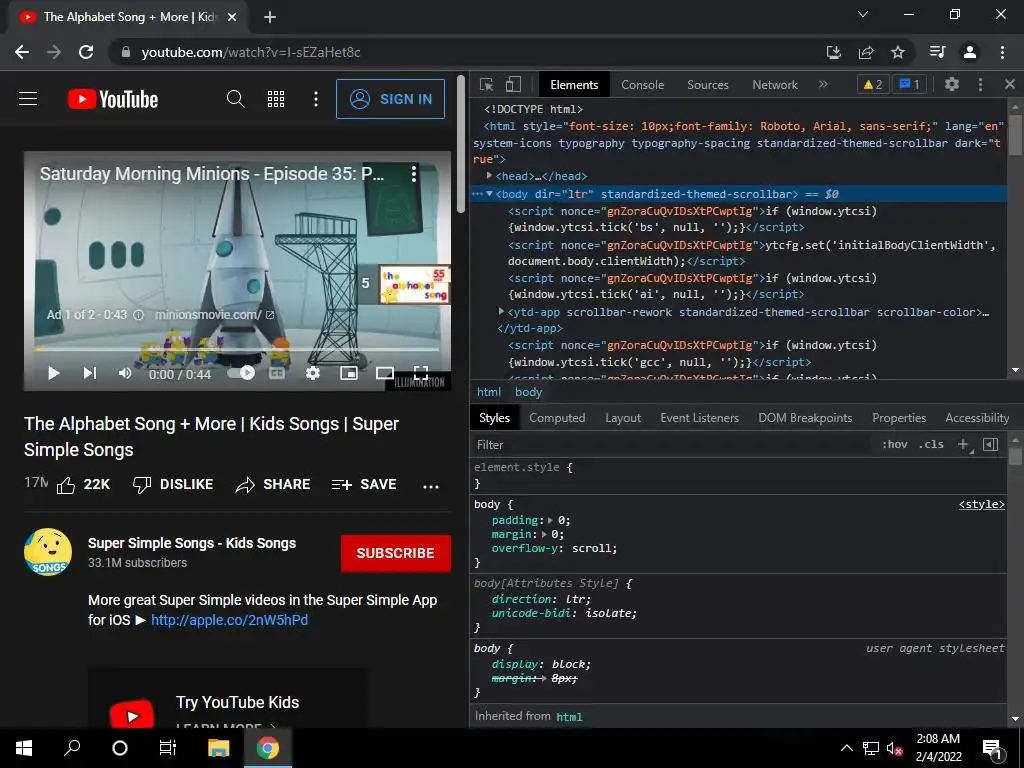This screenshot has width=1024, height=768.
Task: Click the Try YouTube Kids promo
Action: pyautogui.click(x=227, y=699)
